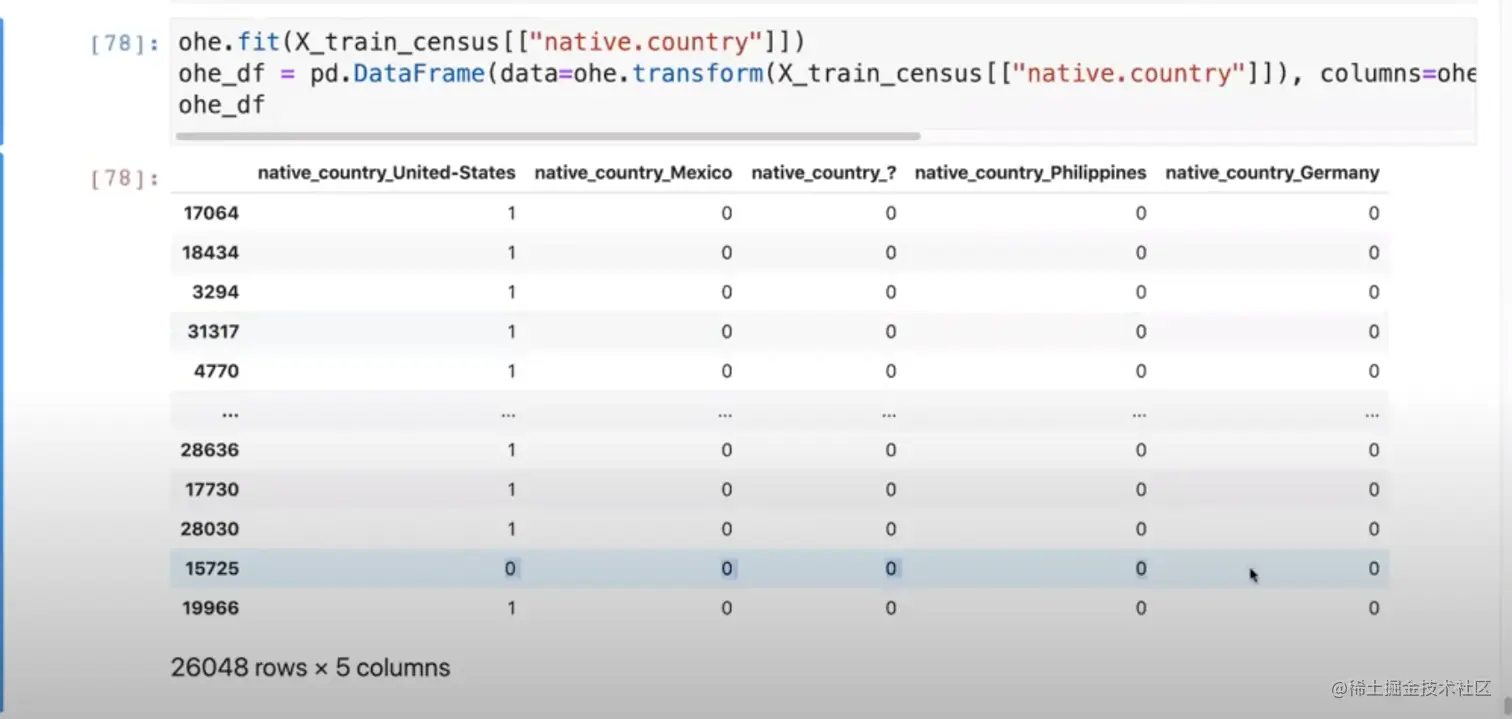Click the ohe.fit code line
The width and height of the screenshot is (1512, 719).
(491, 44)
